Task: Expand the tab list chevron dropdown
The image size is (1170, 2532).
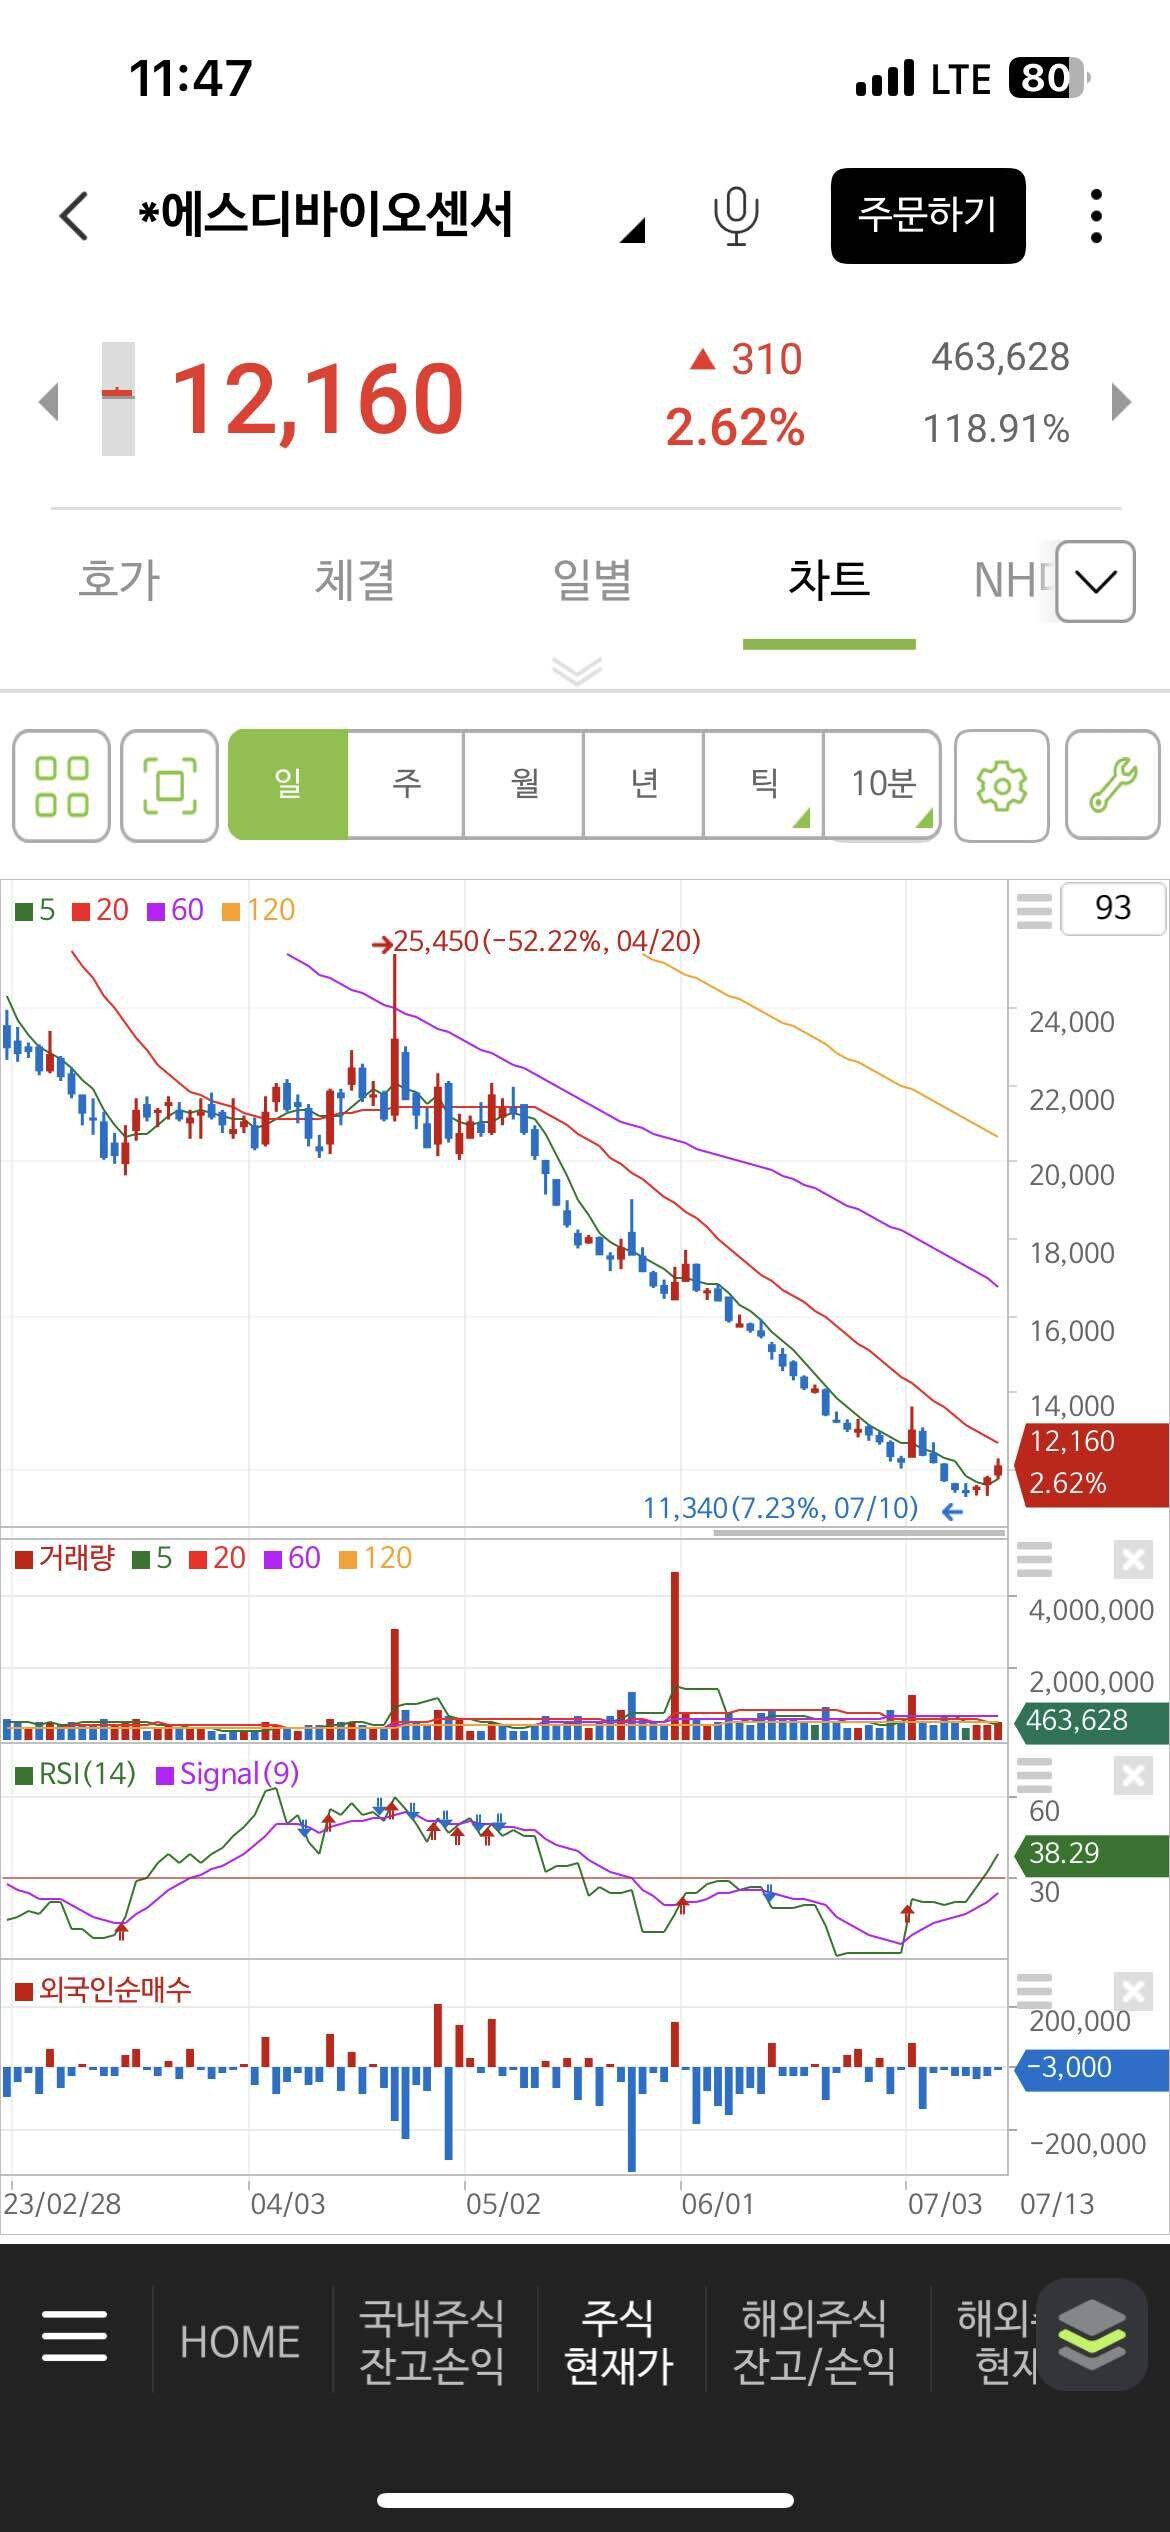Action: 1095,581
